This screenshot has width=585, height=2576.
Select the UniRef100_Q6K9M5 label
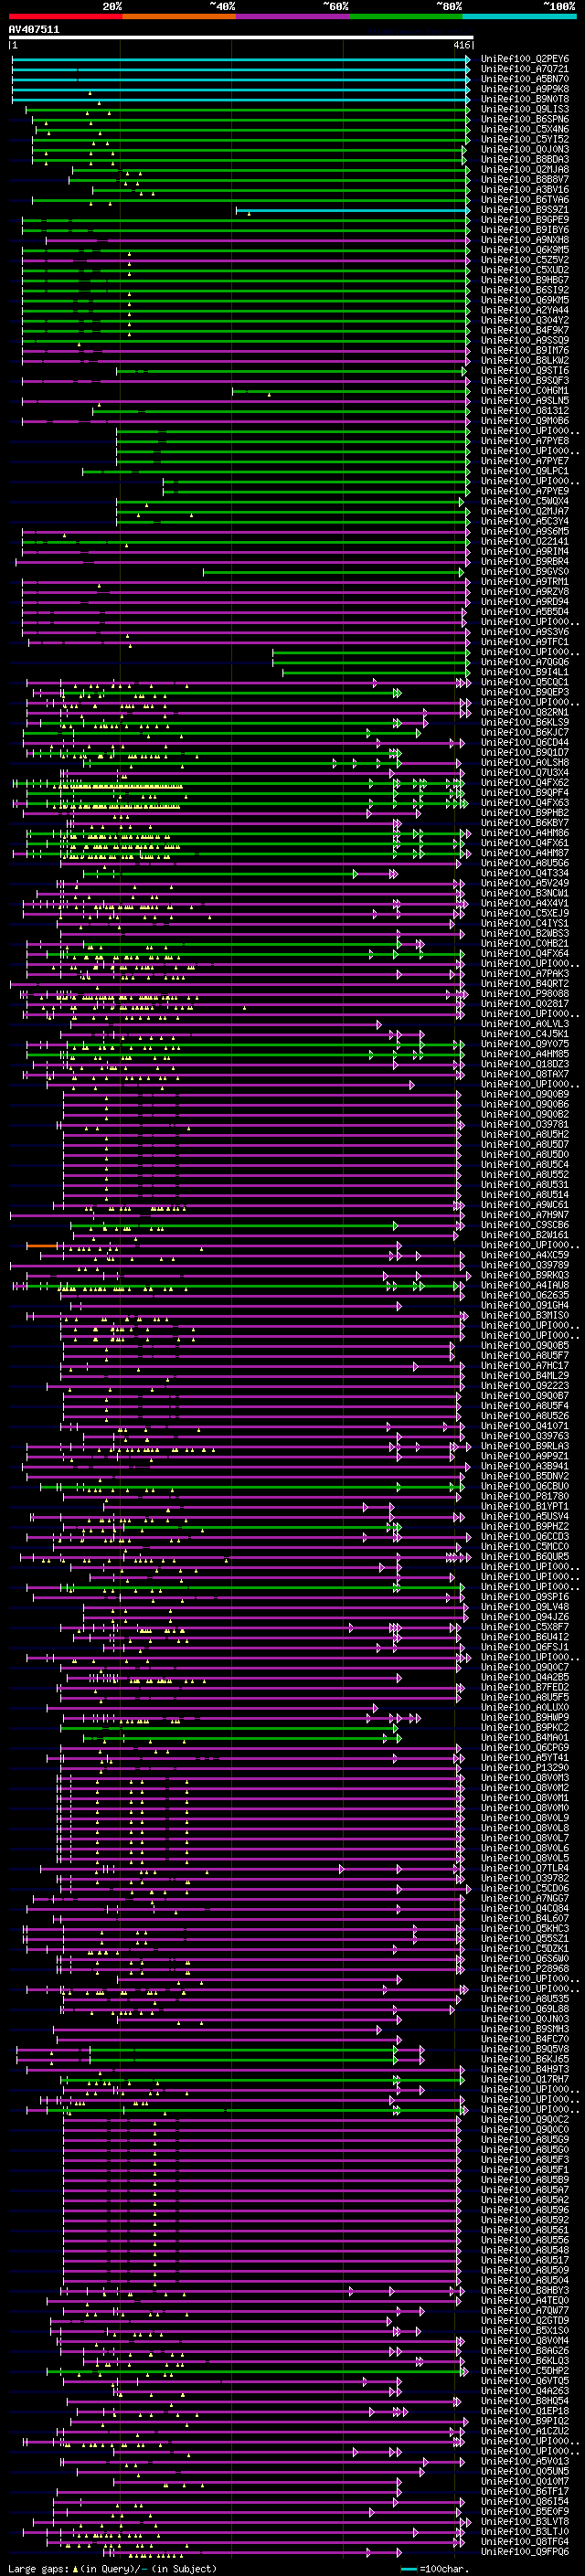click(525, 250)
